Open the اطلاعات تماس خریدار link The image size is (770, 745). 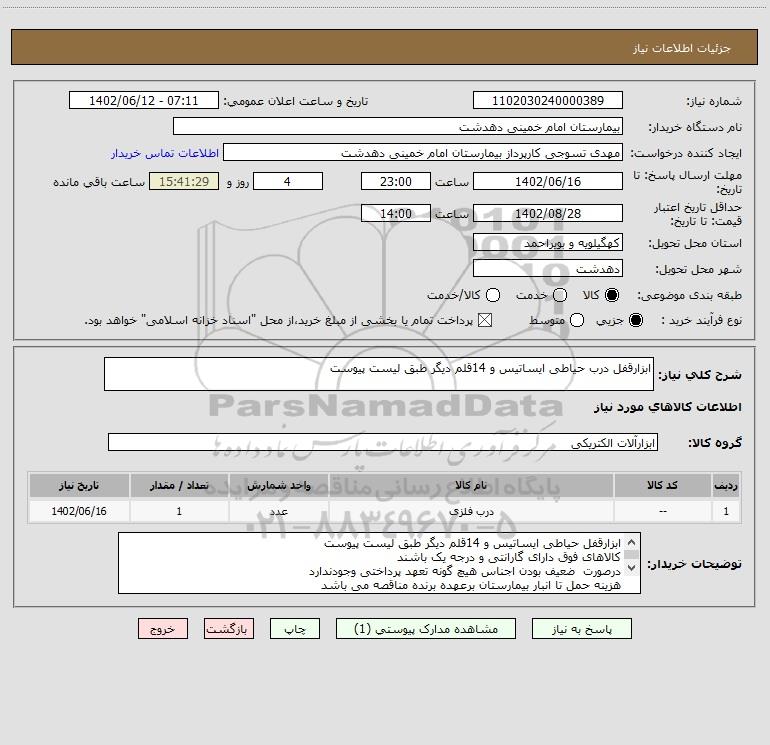point(165,153)
